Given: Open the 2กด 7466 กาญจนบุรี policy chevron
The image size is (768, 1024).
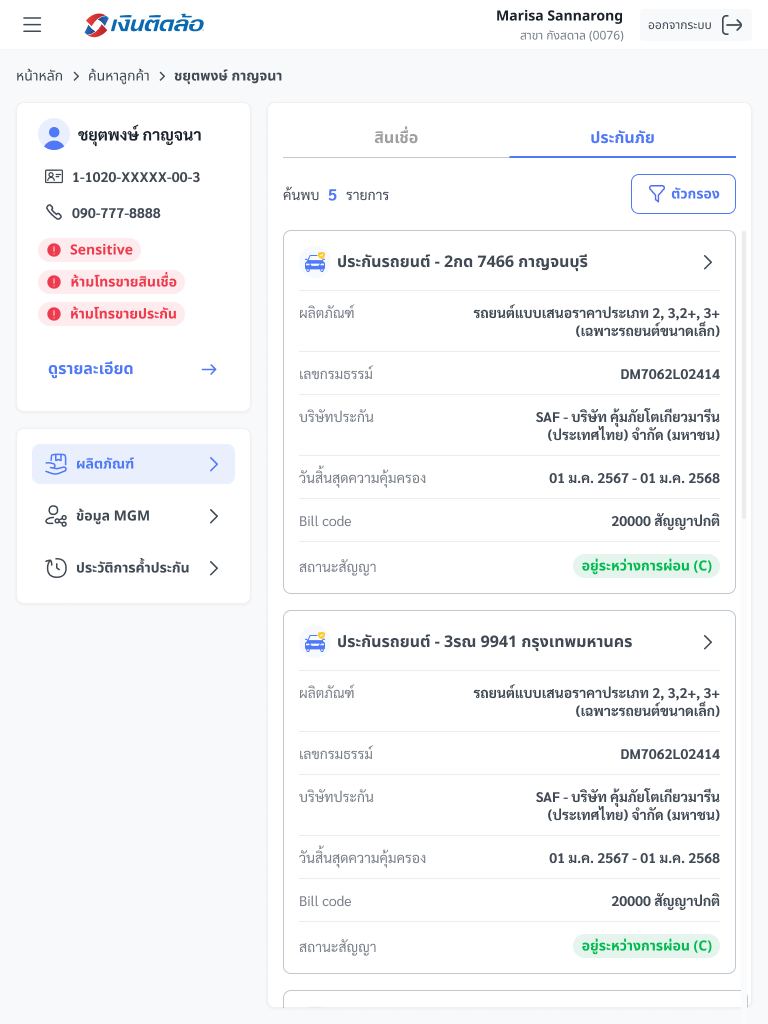Looking at the screenshot, I should pyautogui.click(x=708, y=262).
